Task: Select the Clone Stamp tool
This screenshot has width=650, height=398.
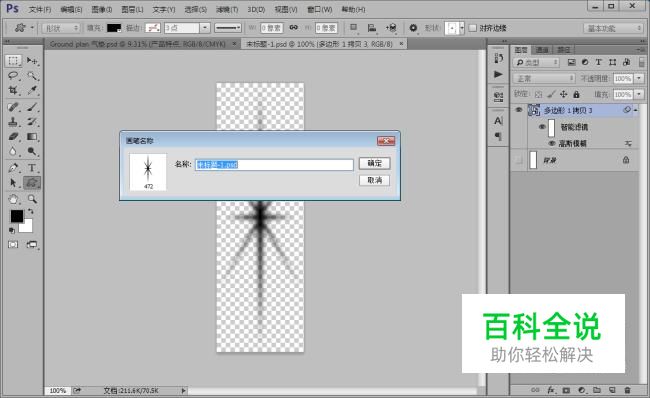Action: 13,122
